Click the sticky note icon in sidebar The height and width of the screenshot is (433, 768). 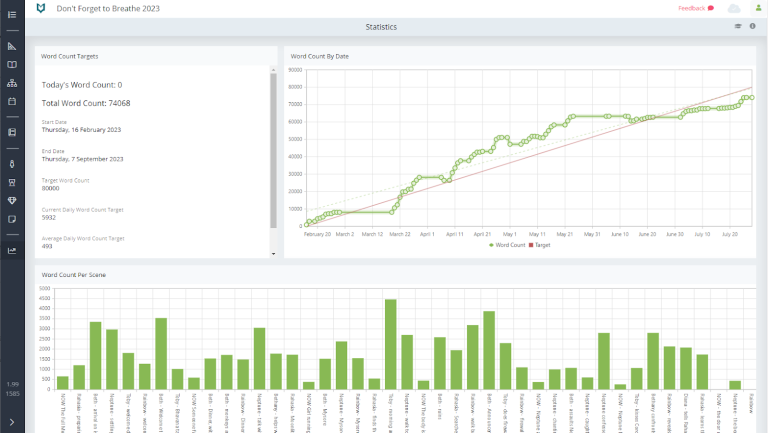point(12,218)
